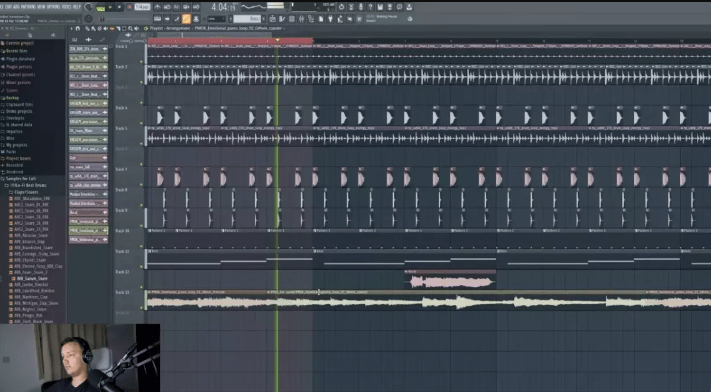Select the Beat item in picker panel
The height and width of the screenshot is (392, 711).
(88, 212)
